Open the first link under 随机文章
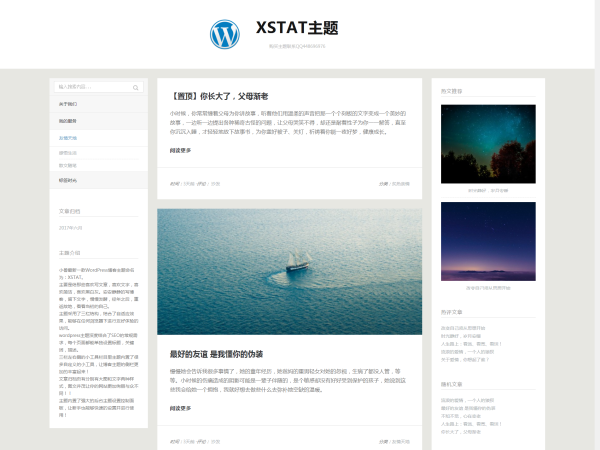Image resolution: width=600 pixels, height=450 pixels. pyautogui.click(x=462, y=399)
